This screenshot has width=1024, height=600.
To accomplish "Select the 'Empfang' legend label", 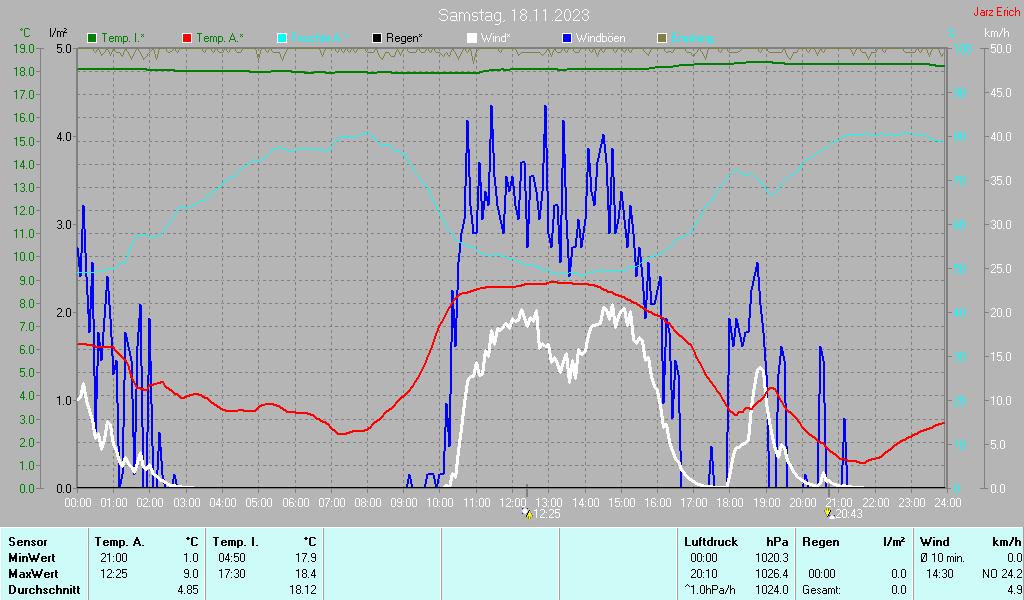I will [692, 39].
